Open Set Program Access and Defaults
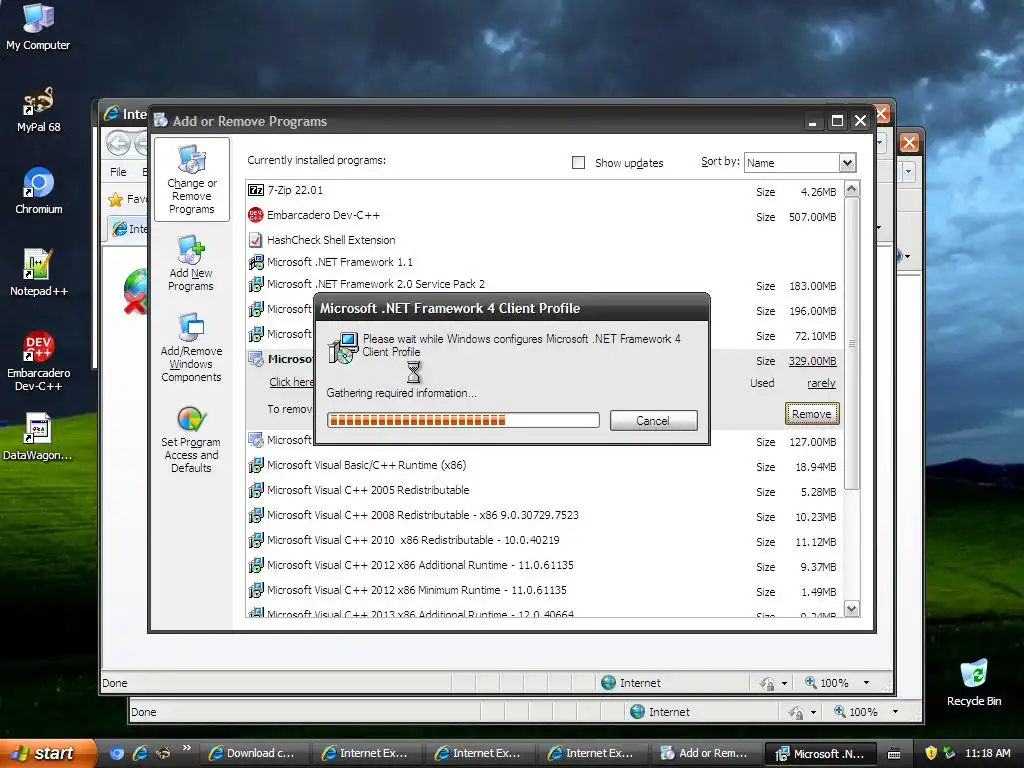The height and width of the screenshot is (768, 1024). [x=191, y=440]
